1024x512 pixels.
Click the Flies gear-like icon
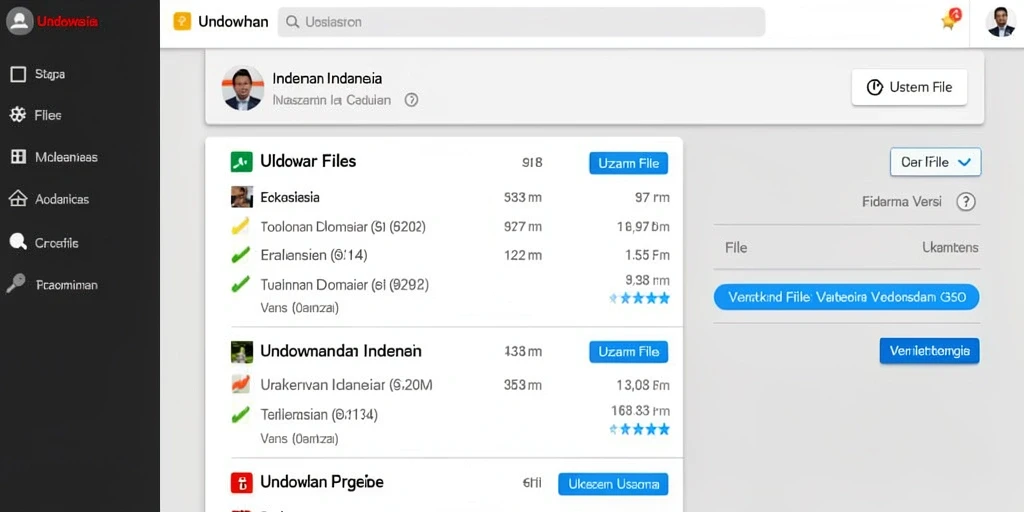coord(18,115)
